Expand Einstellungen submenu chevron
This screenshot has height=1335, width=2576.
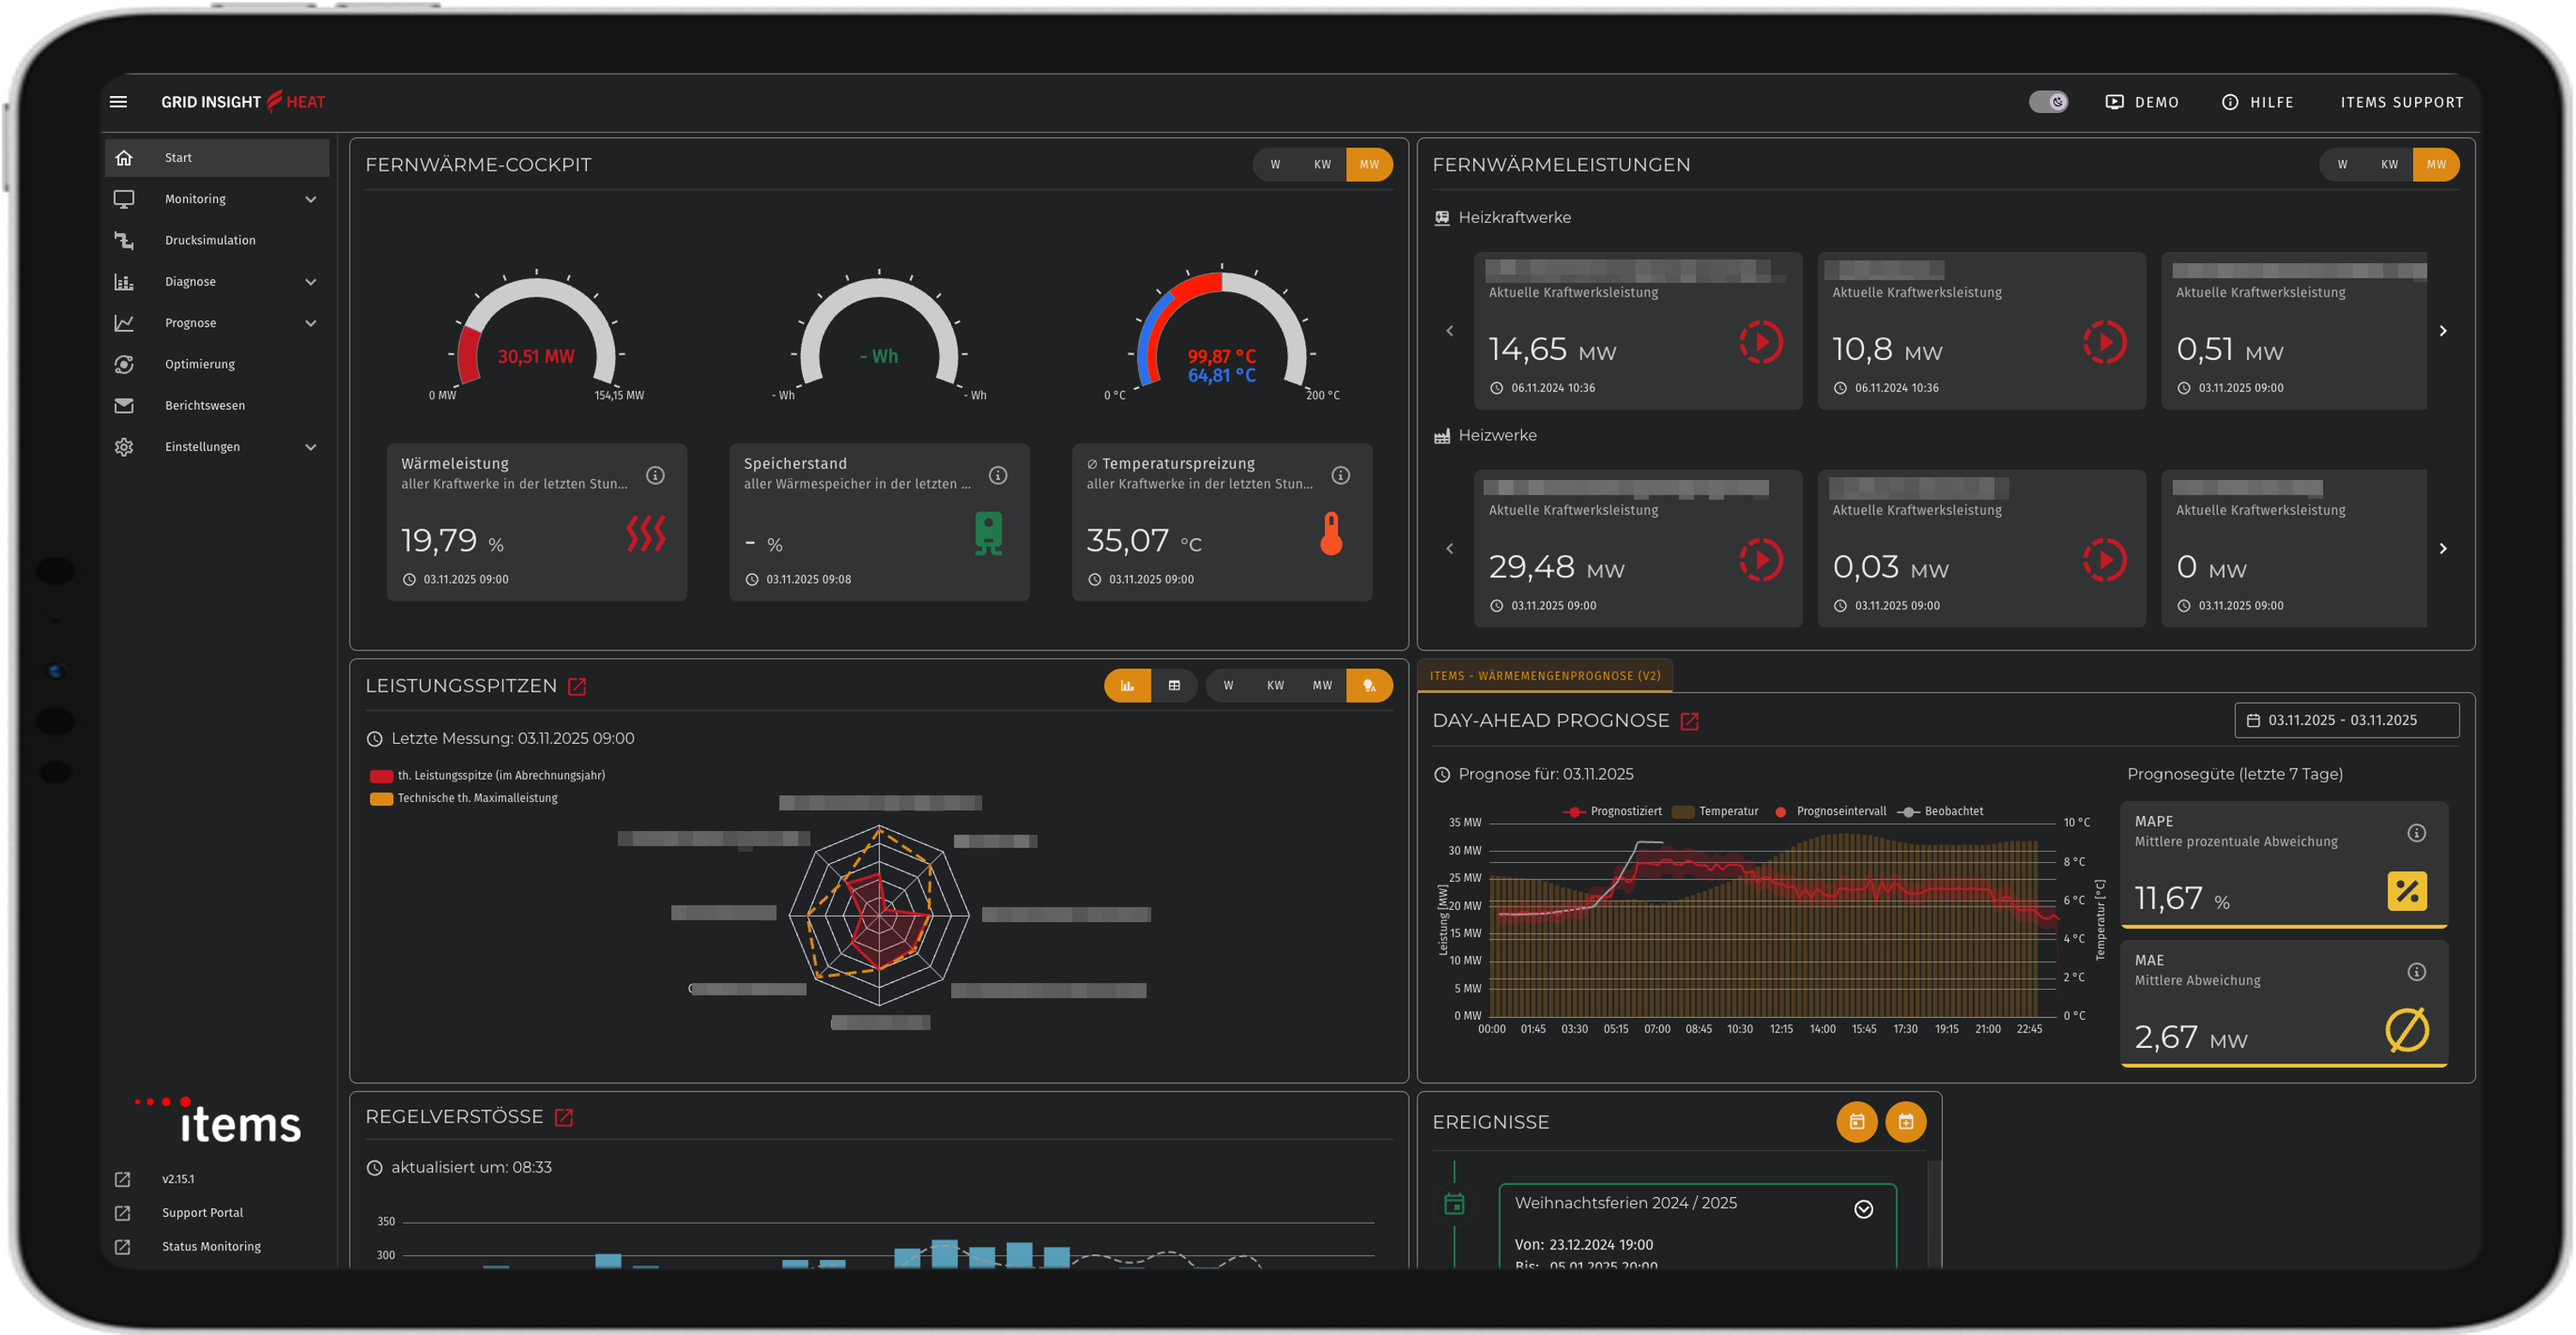pyautogui.click(x=311, y=447)
